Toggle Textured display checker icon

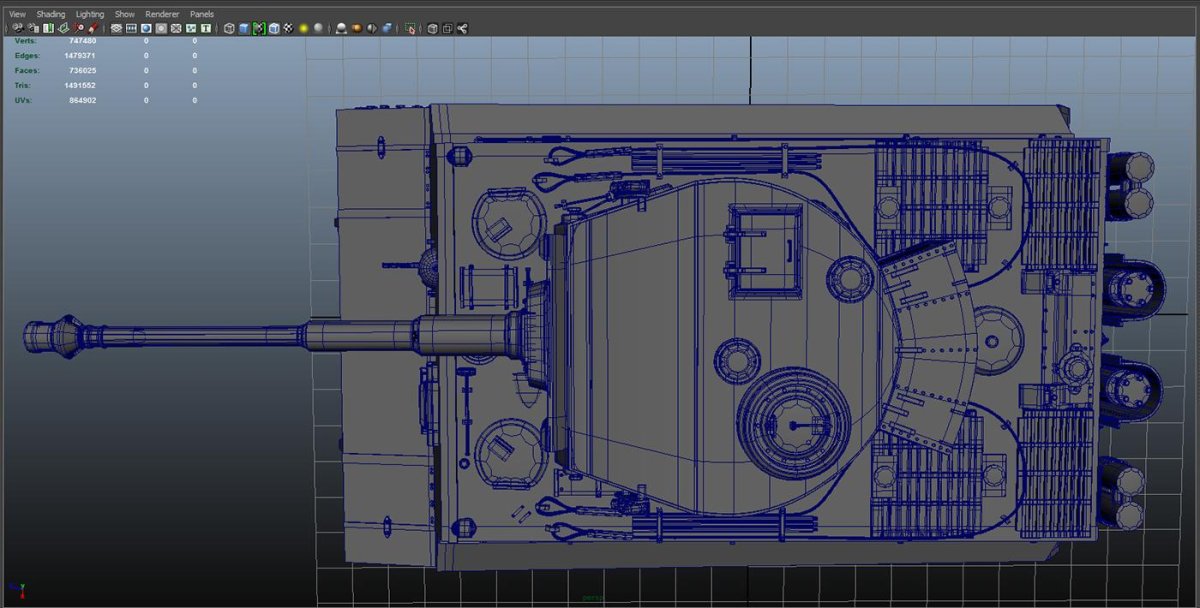(x=288, y=29)
